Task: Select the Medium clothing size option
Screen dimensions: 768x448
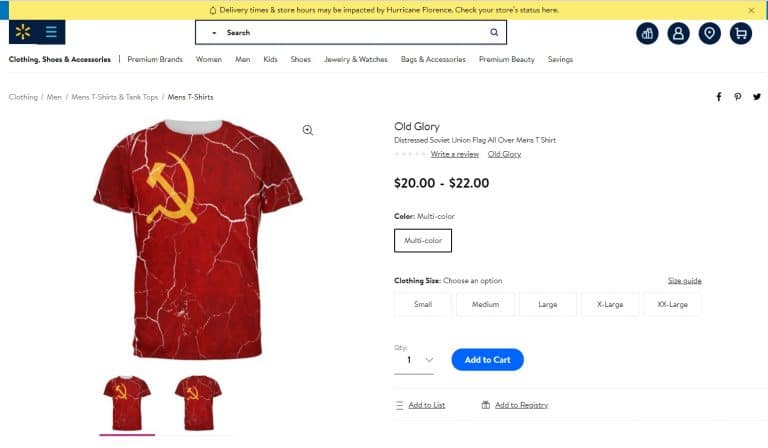Action: pos(485,304)
